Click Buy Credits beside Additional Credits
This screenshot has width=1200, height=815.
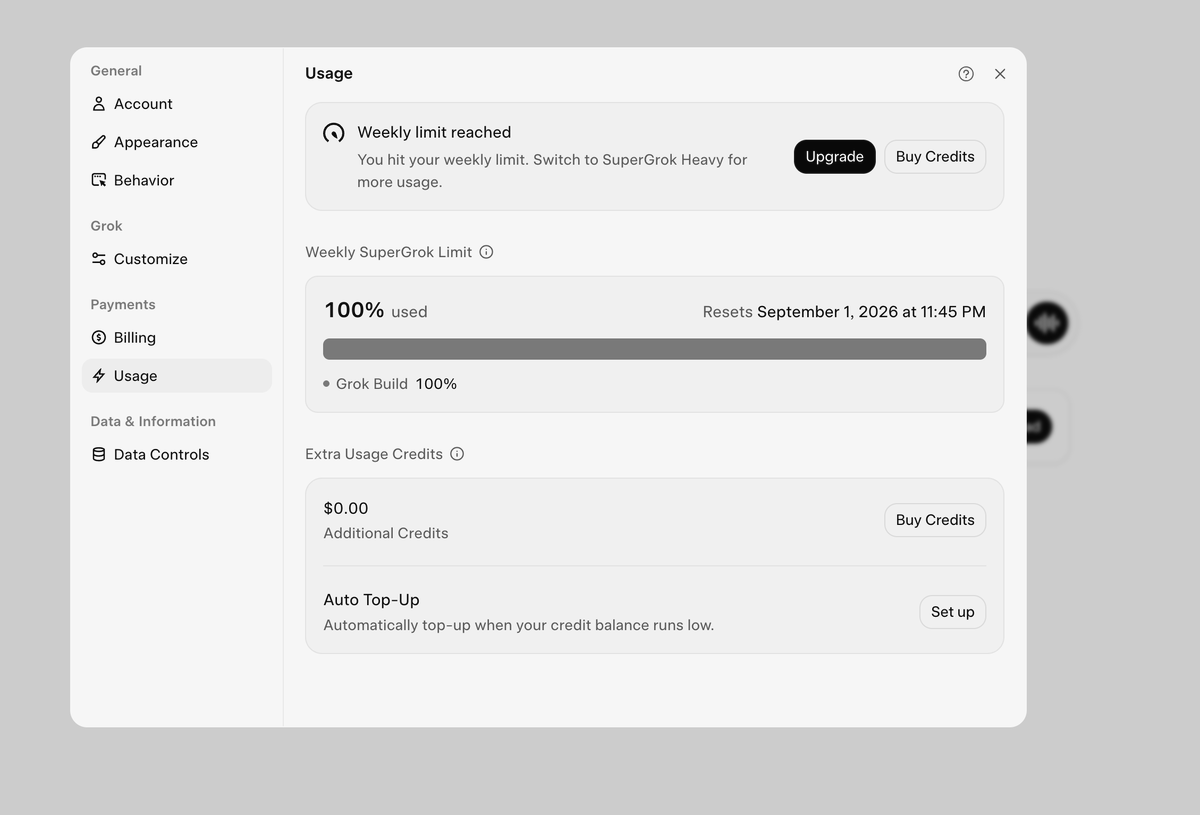935,520
